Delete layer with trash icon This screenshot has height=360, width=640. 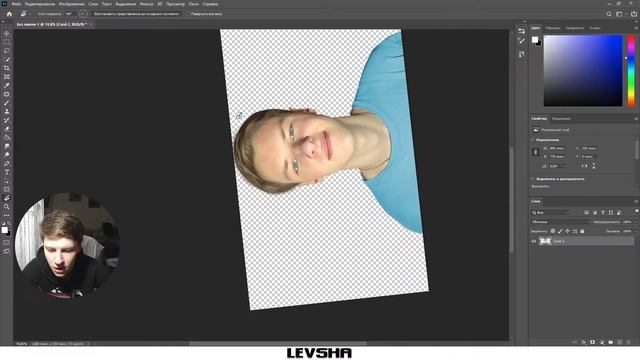point(629,342)
